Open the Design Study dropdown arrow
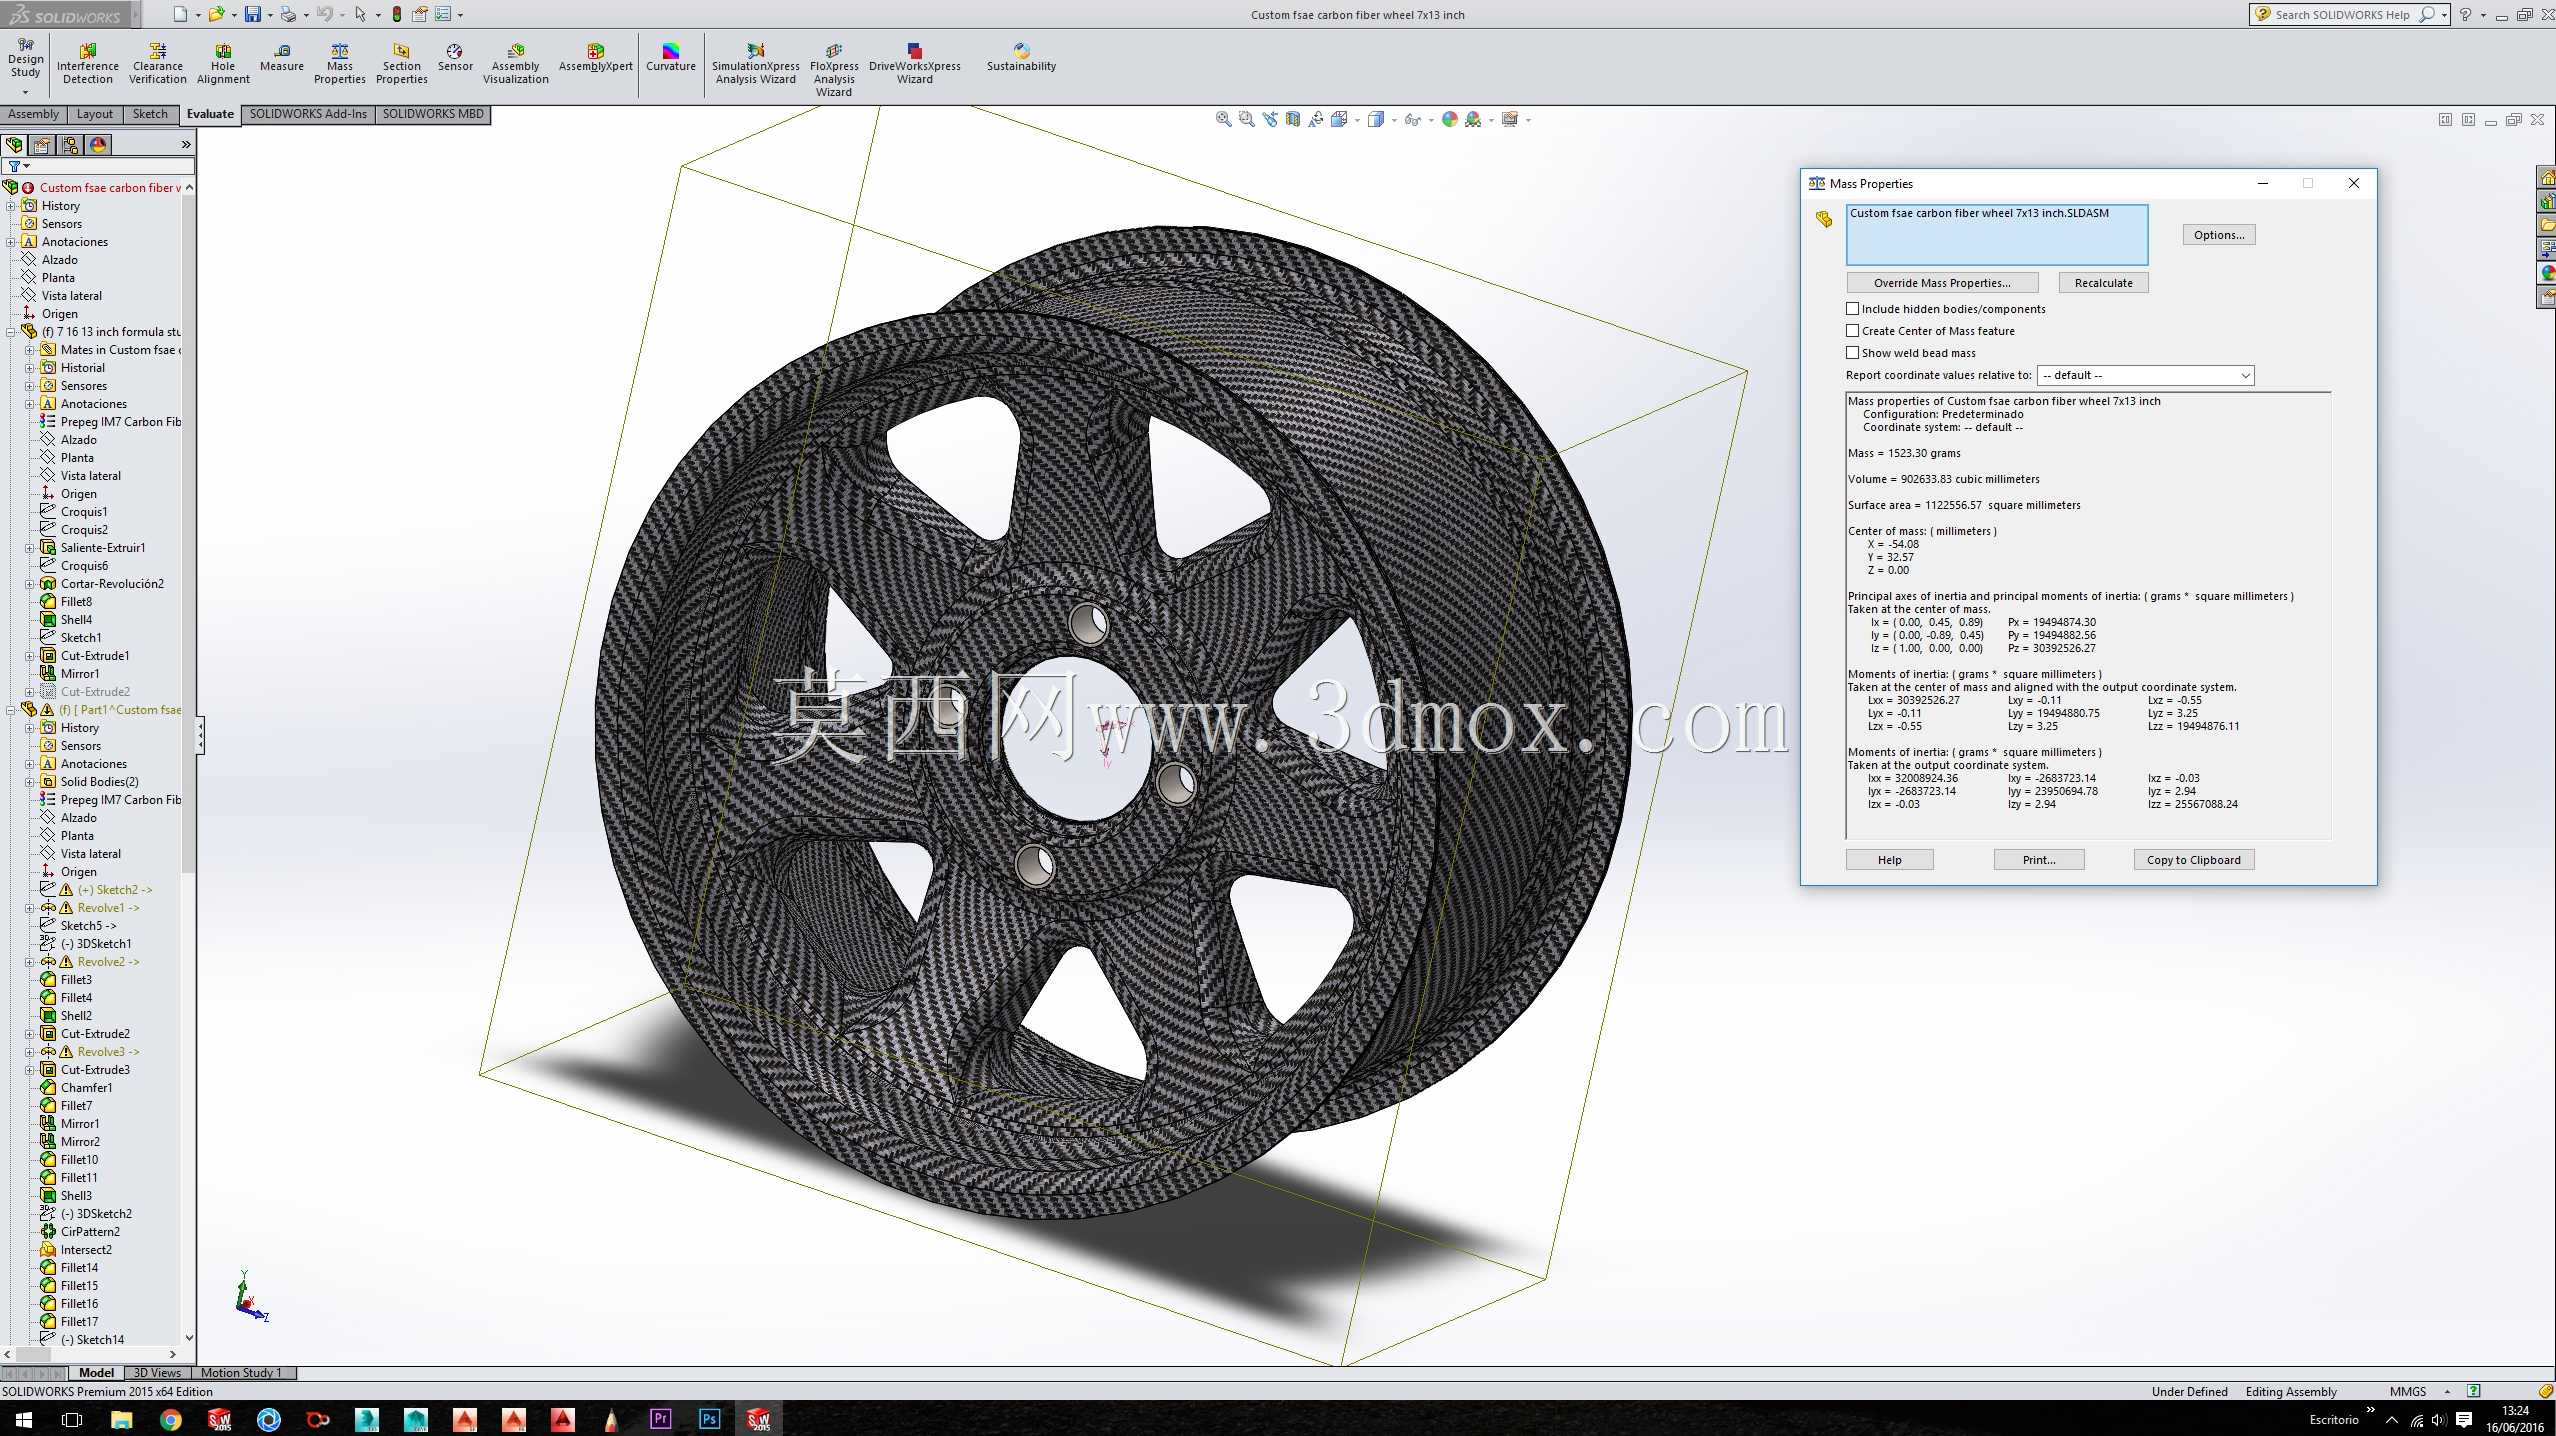 [25, 92]
